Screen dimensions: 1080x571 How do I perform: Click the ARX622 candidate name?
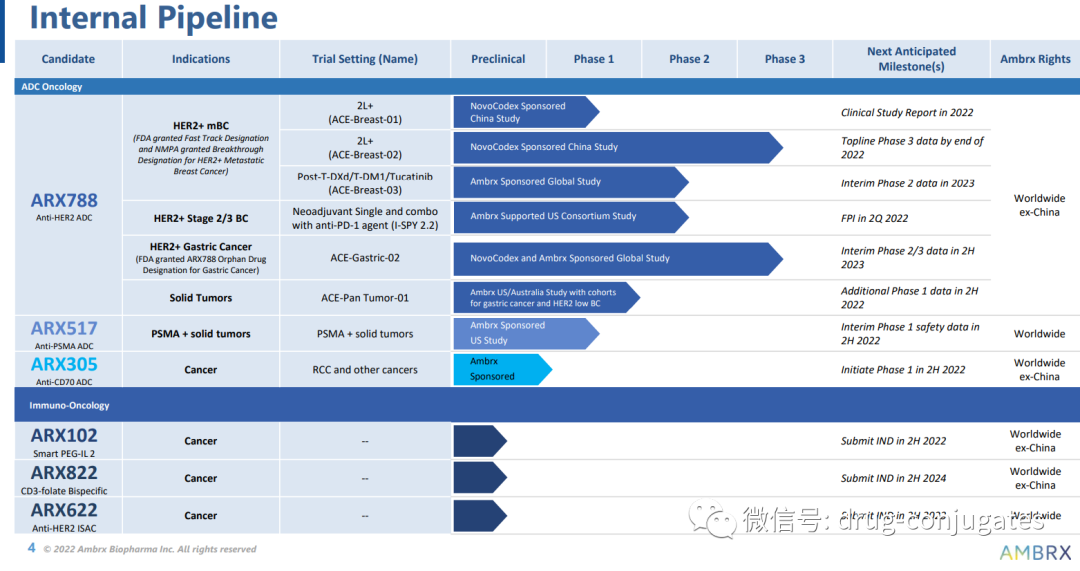(64, 510)
